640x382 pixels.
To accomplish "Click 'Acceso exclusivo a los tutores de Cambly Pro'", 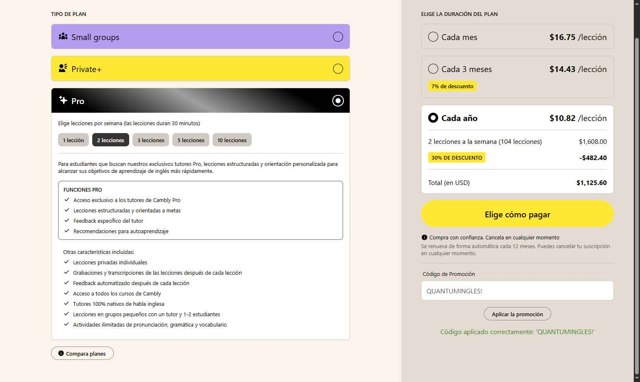I will 127,200.
